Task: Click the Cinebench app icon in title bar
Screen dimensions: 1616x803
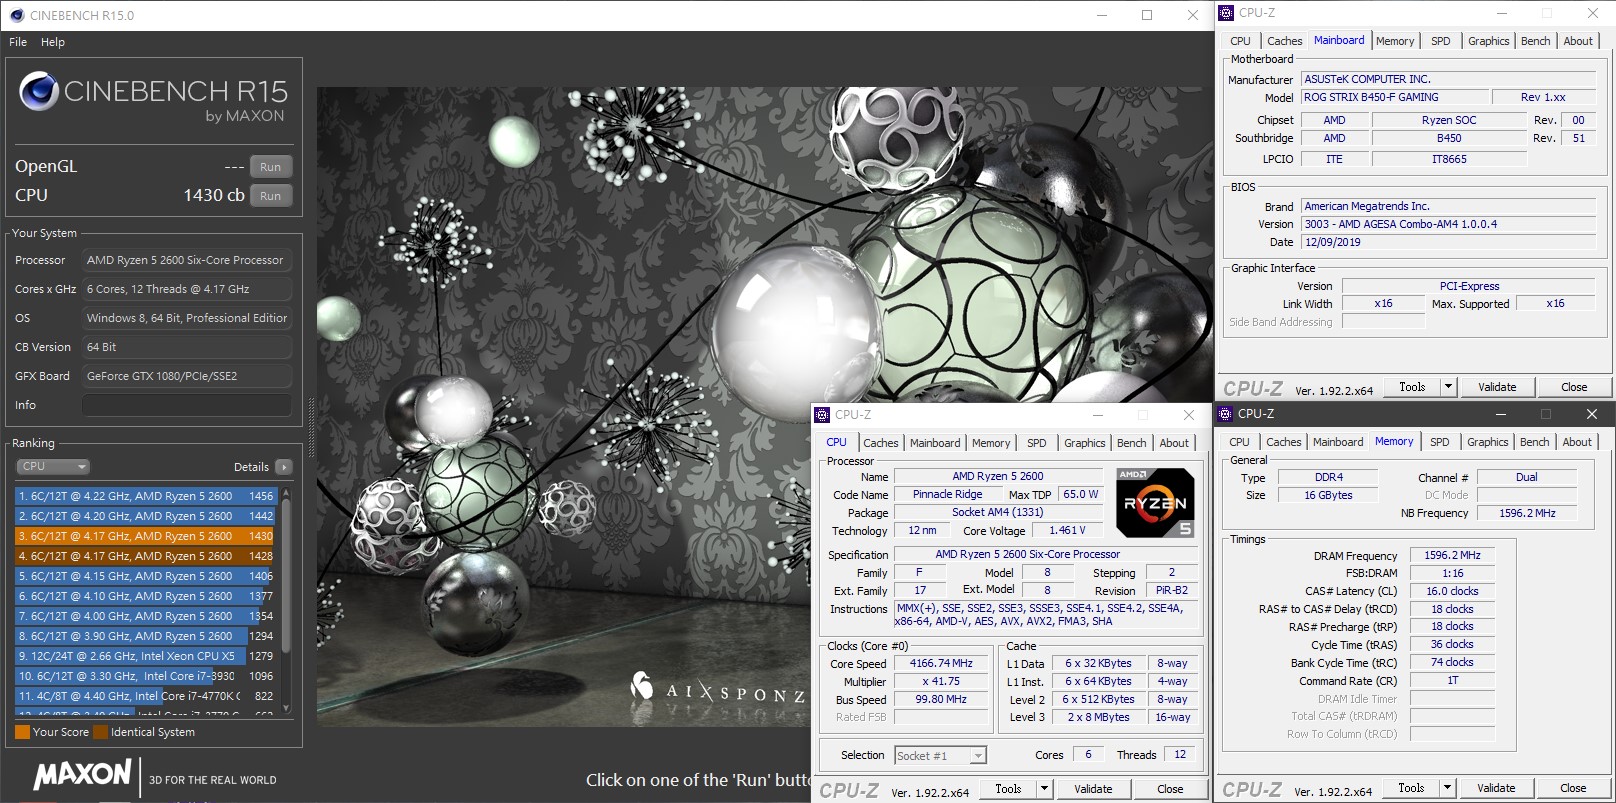Action: click(x=16, y=15)
